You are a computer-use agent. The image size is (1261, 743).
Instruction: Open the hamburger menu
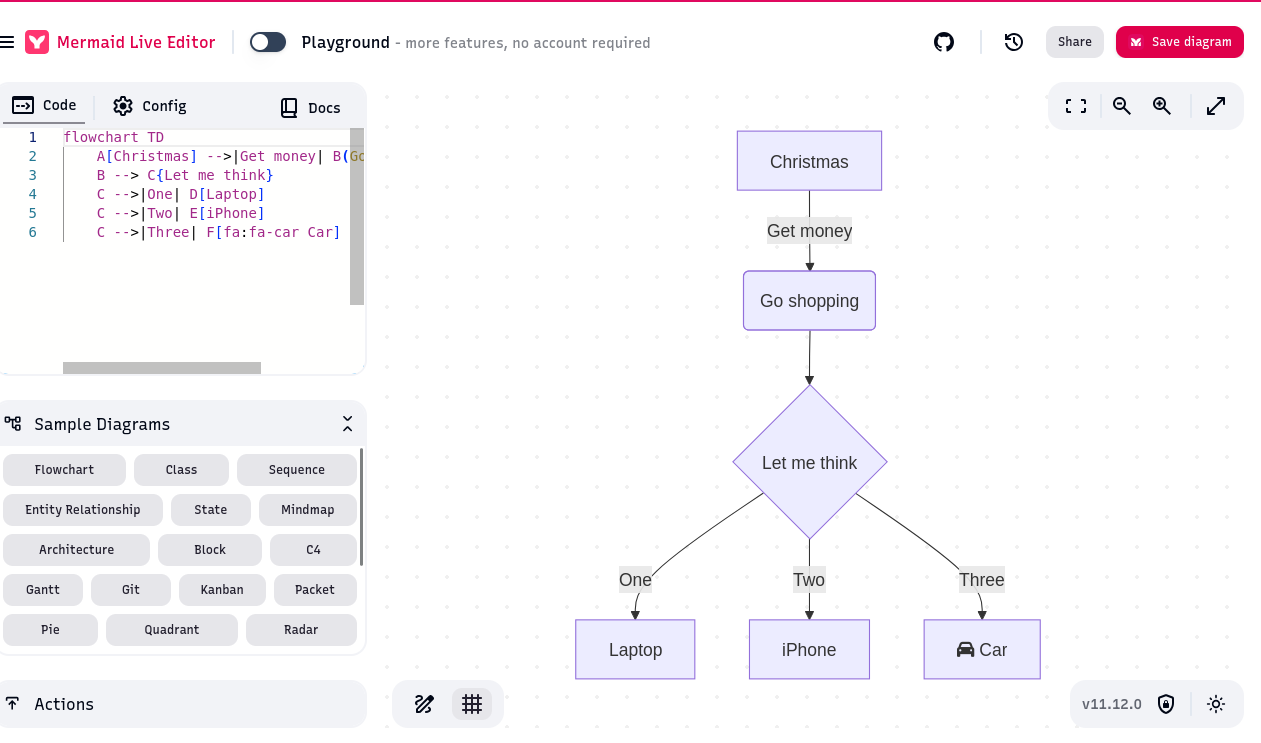coord(7,42)
